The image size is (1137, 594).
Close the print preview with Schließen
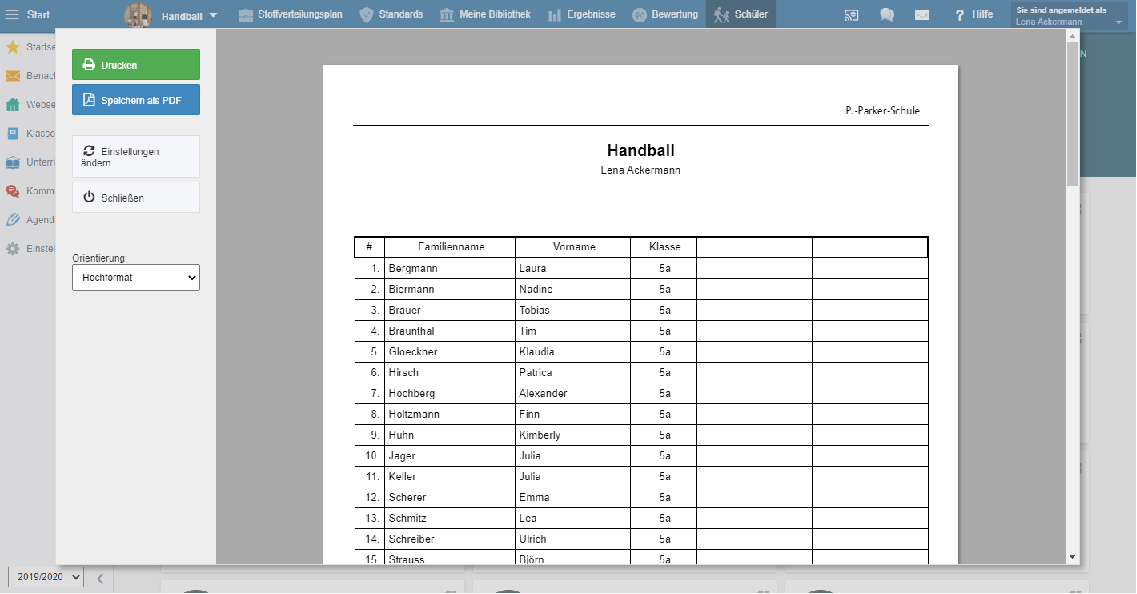pyautogui.click(x=136, y=197)
